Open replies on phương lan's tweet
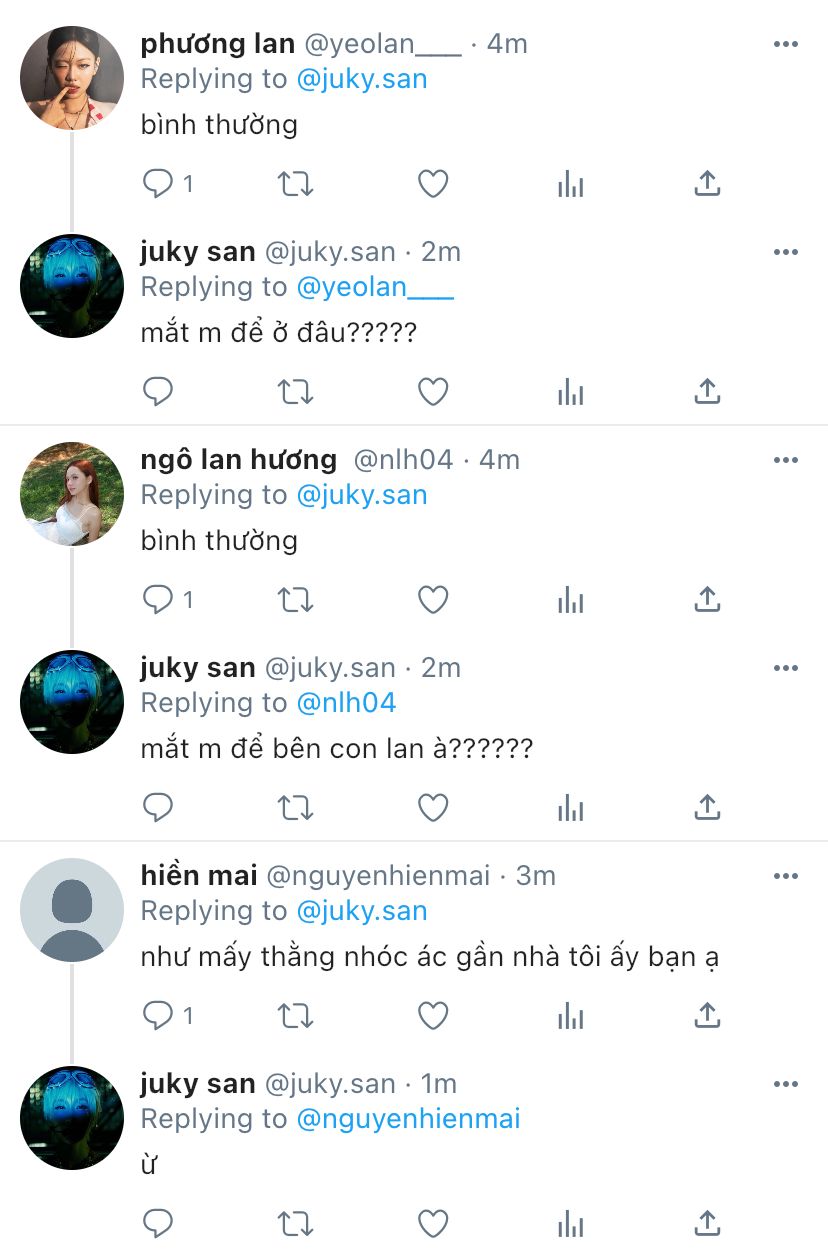Image resolution: width=828 pixels, height=1256 pixels. [x=168, y=184]
